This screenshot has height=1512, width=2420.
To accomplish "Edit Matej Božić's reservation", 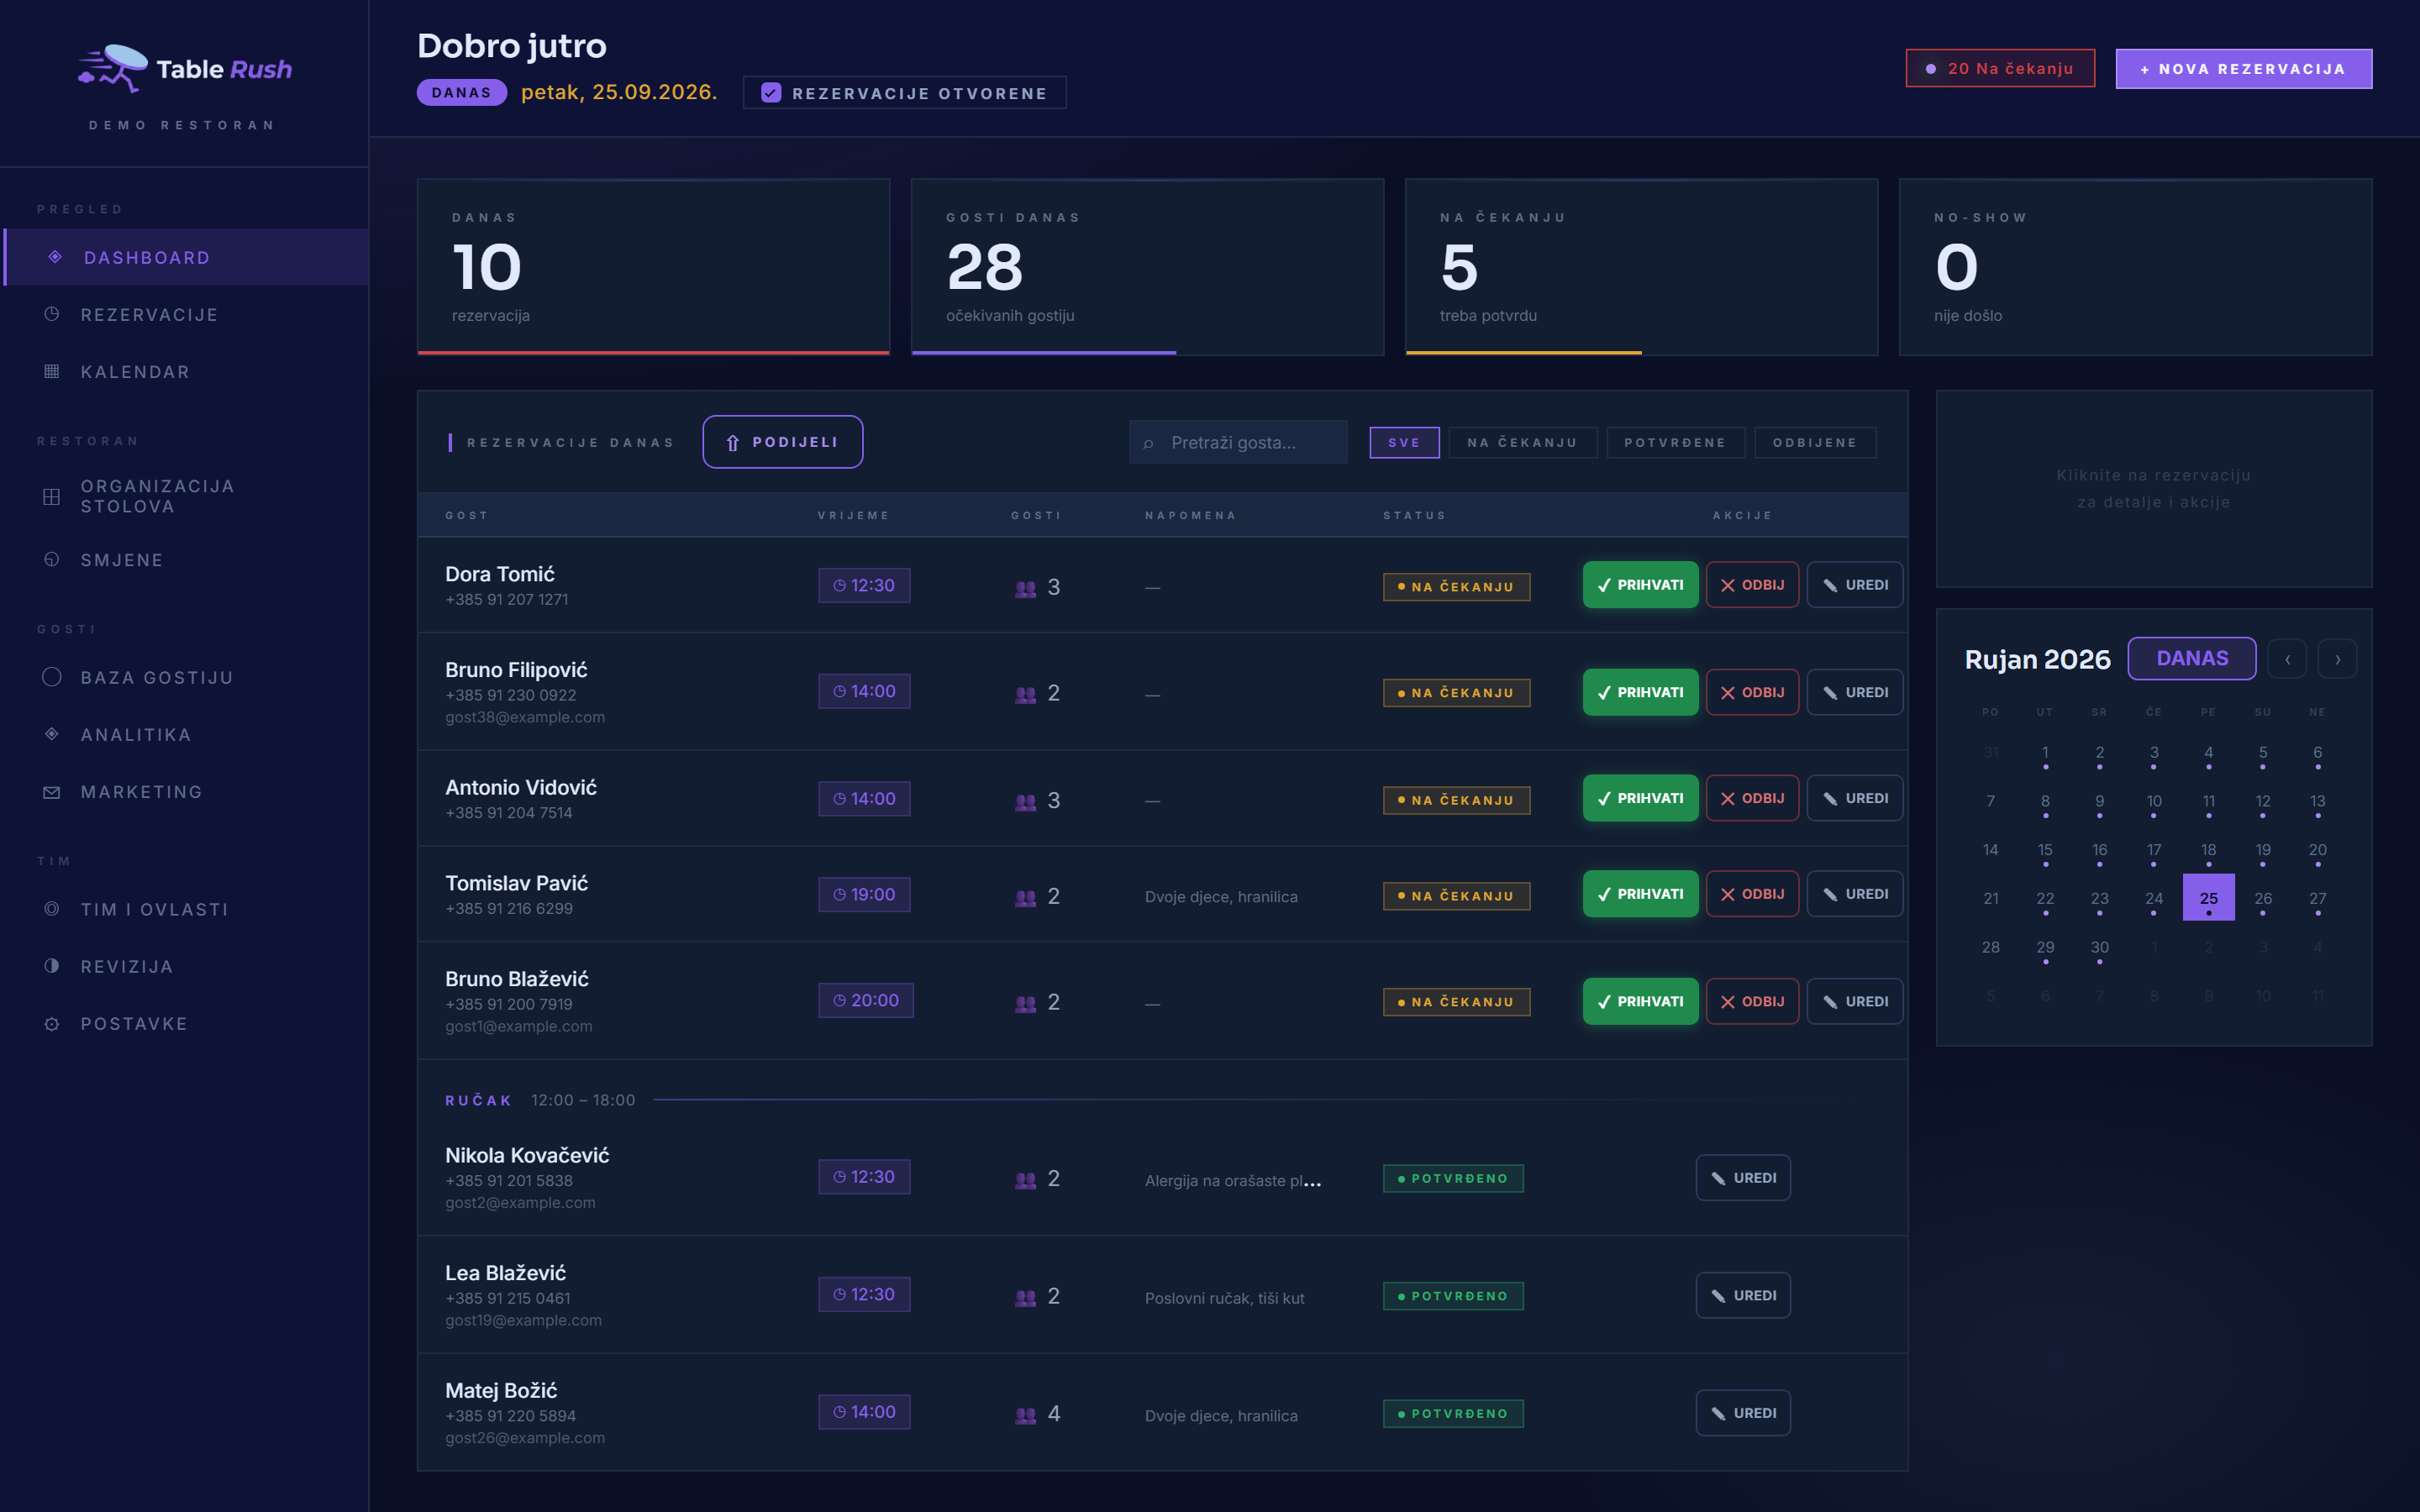I will 1743,1413.
